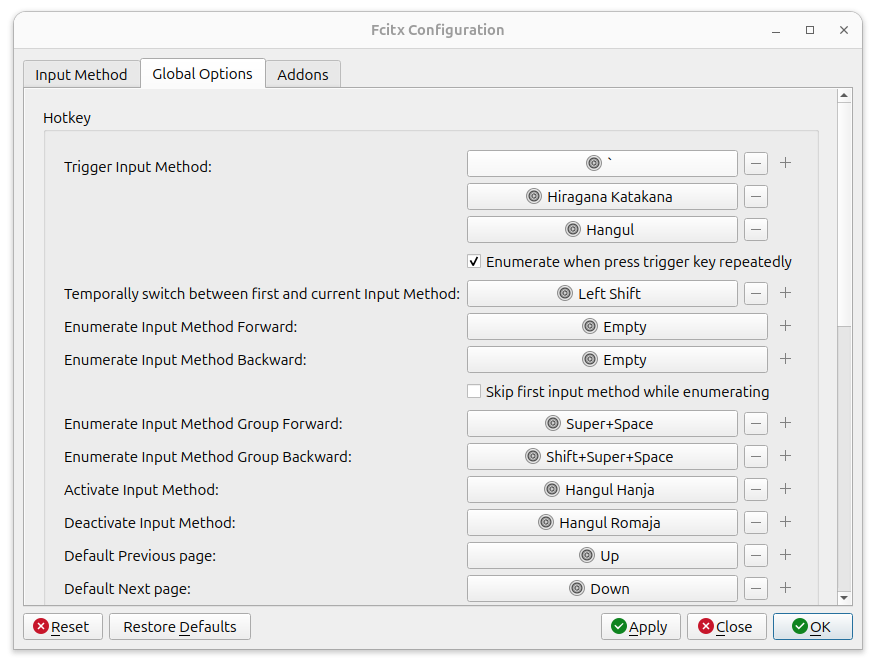Click the Reset button
Screen dimensions: 876x666
63,626
